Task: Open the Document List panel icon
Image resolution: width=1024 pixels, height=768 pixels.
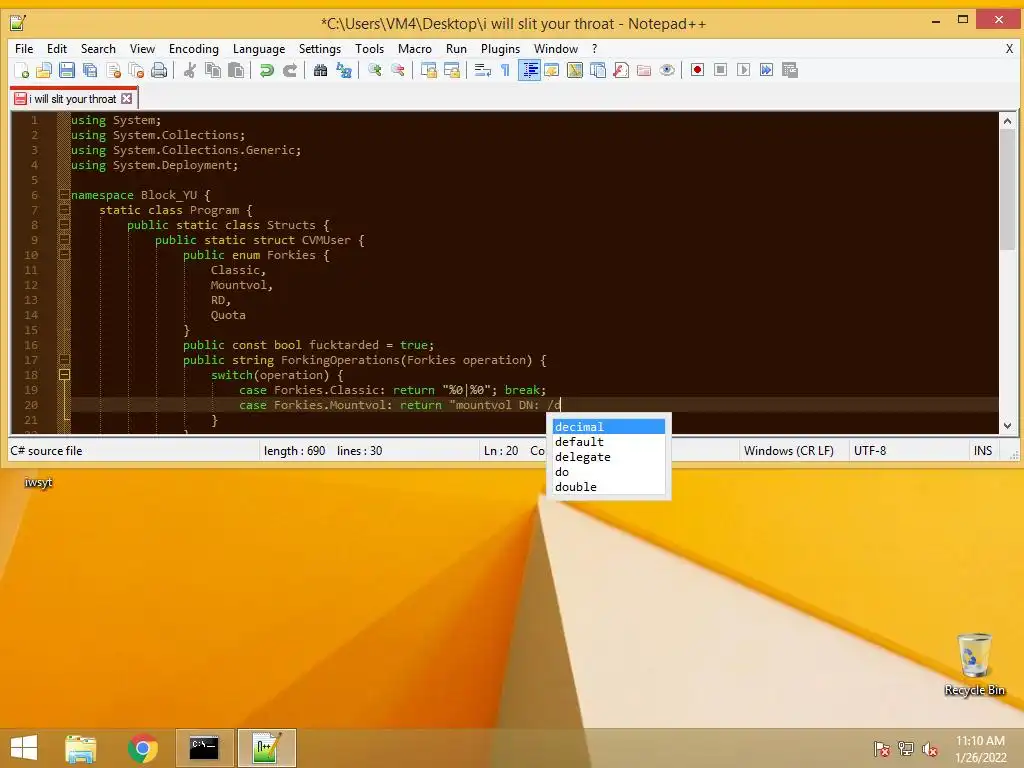Action: click(598, 70)
